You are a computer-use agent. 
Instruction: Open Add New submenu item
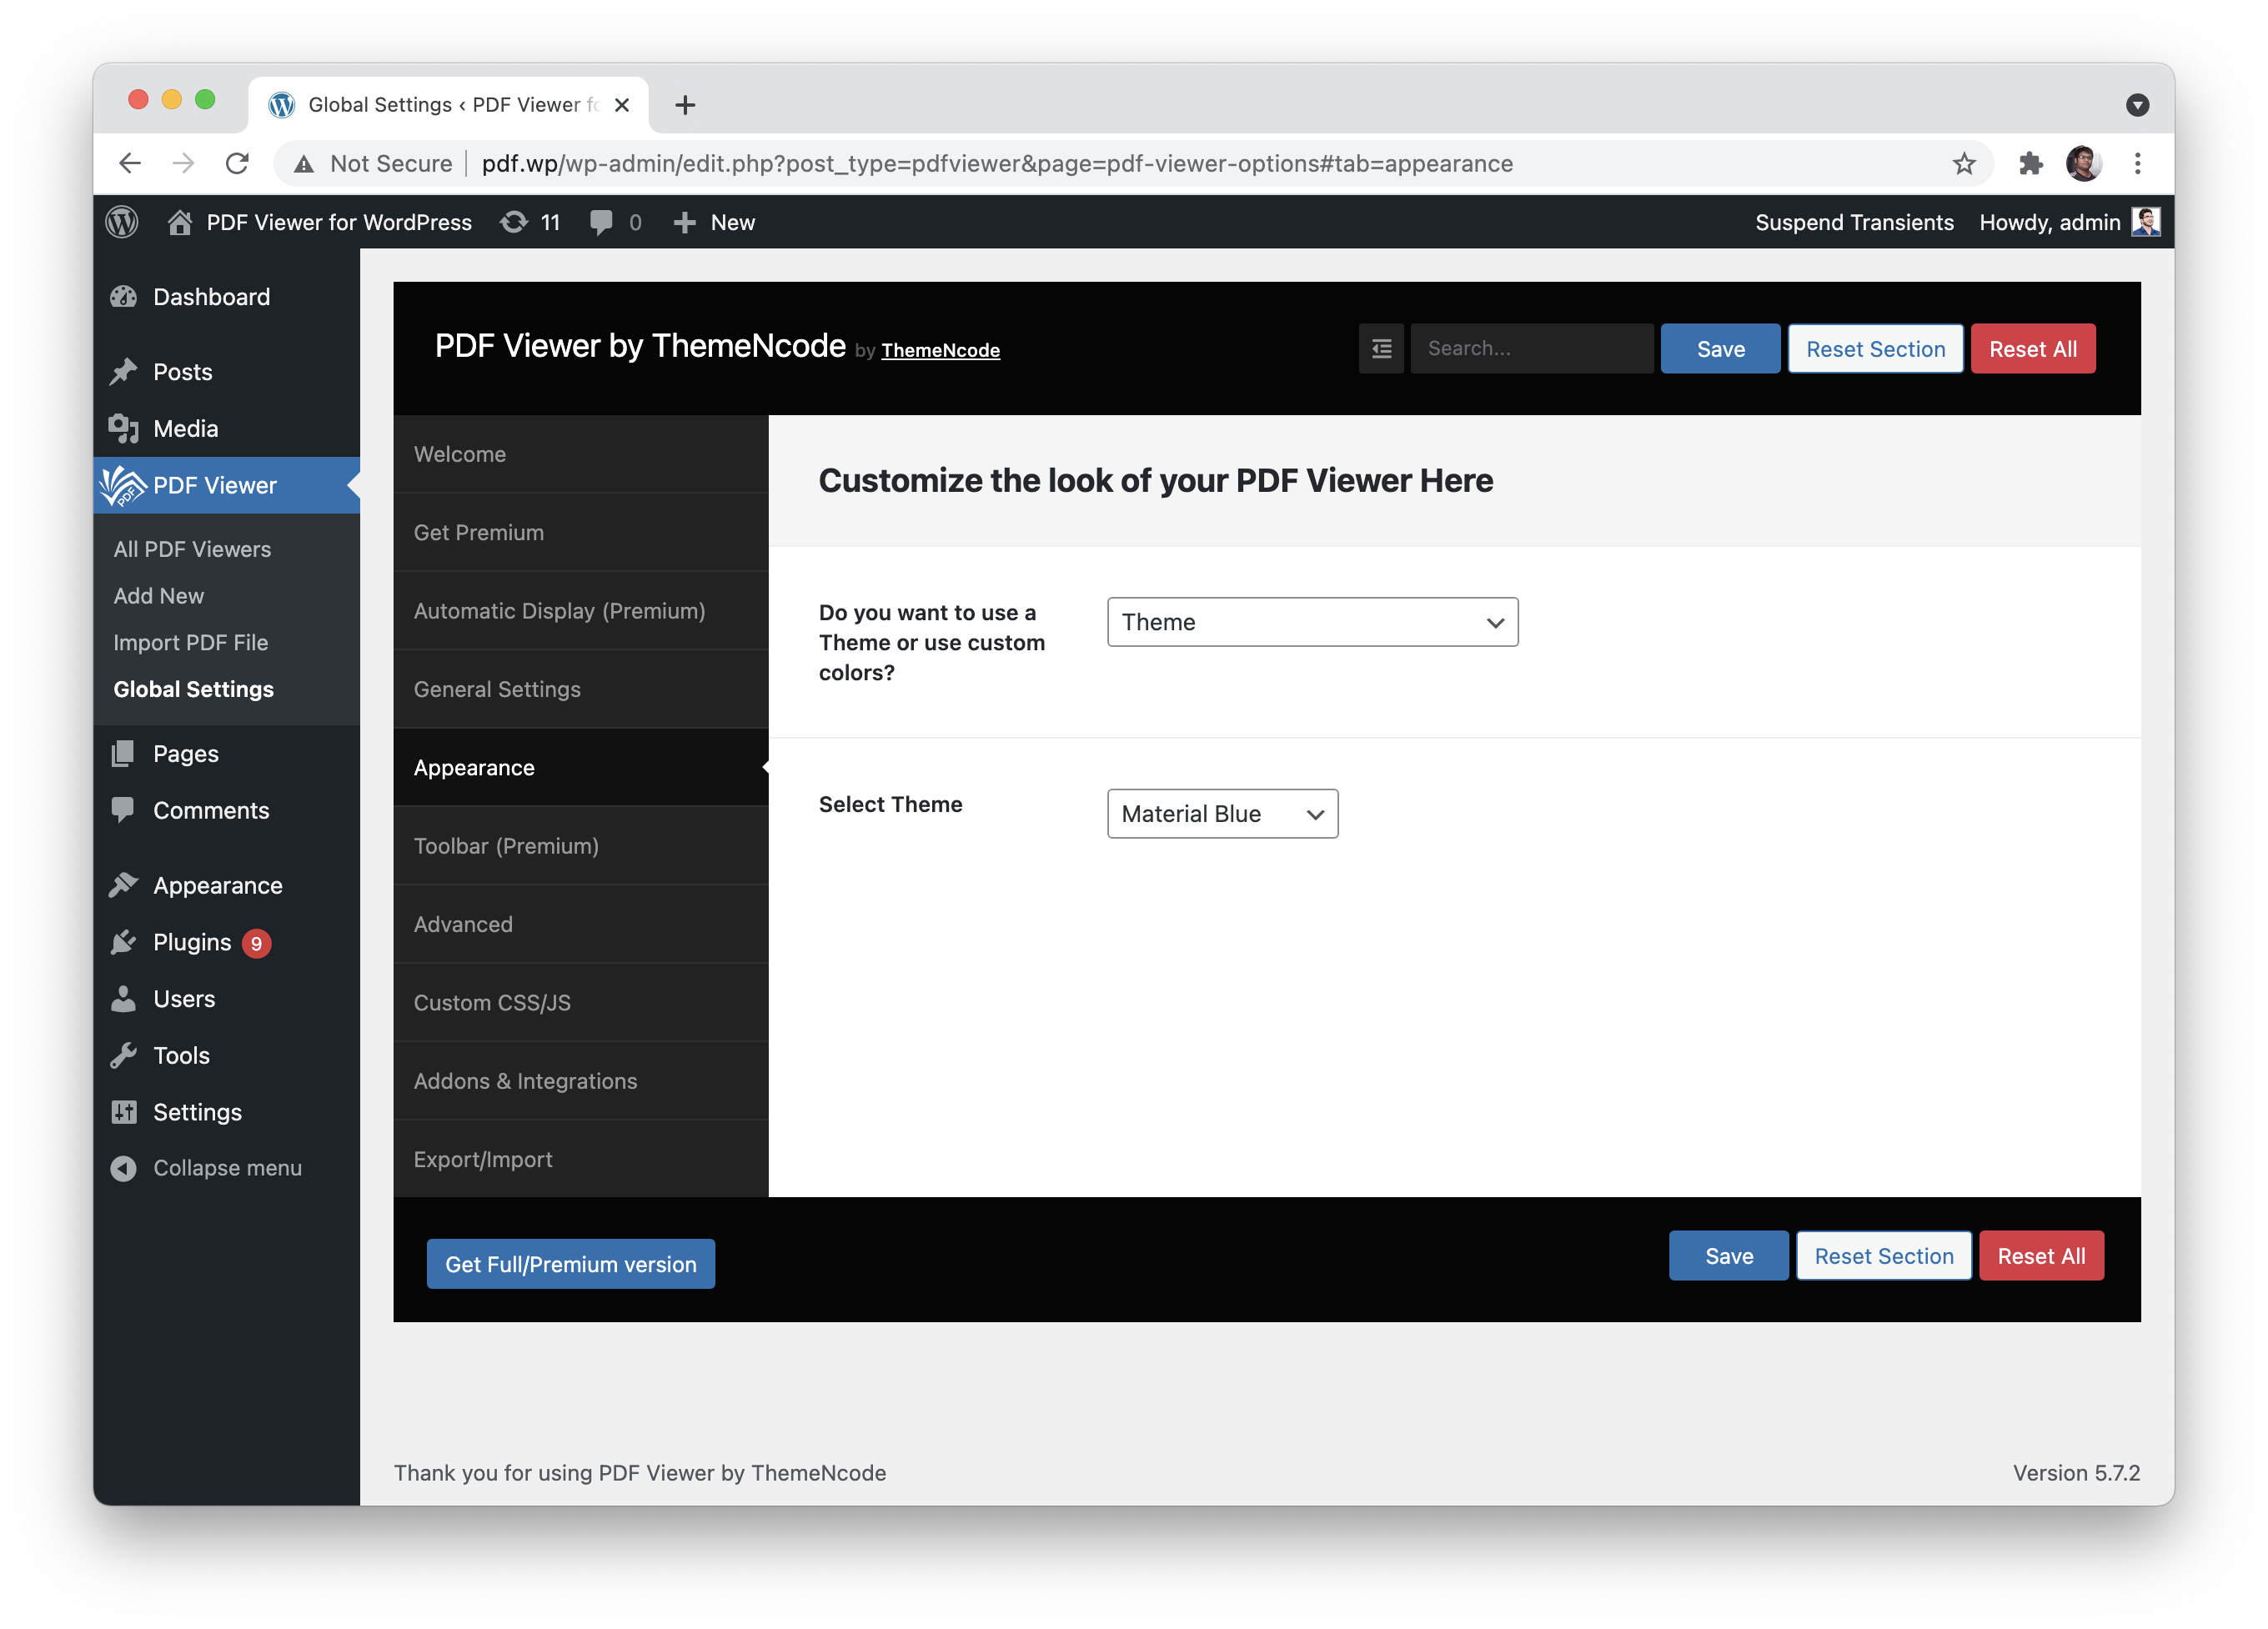[158, 596]
